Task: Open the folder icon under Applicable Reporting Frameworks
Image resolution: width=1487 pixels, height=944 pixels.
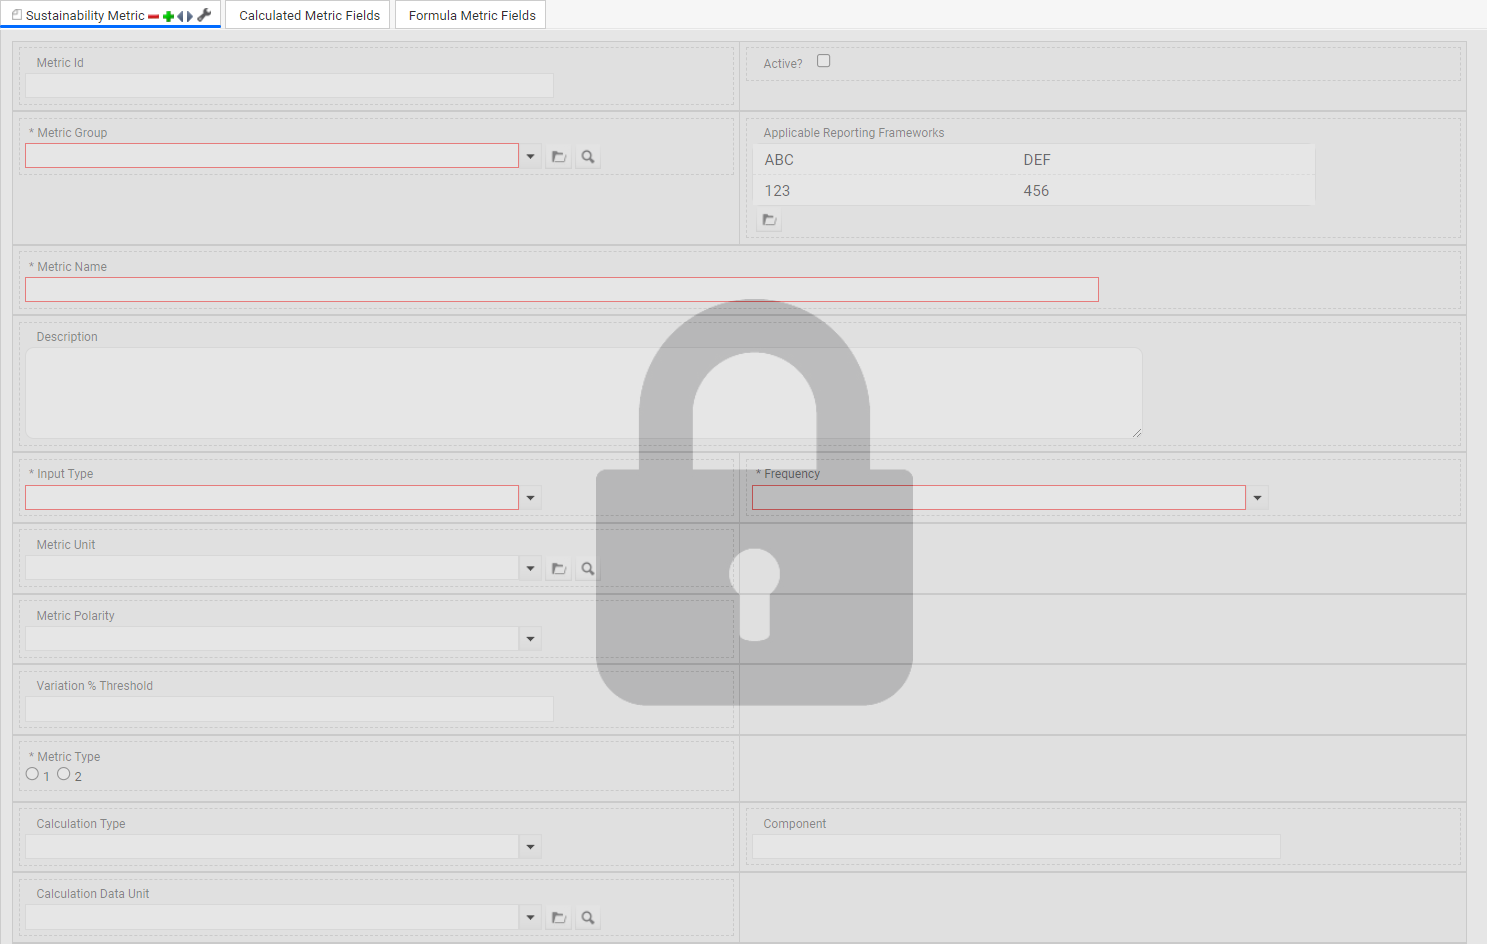Action: (x=768, y=219)
